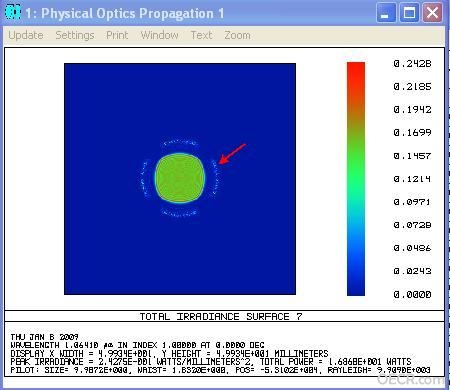Click the green beam spot center
Image resolution: width=450 pixels, height=390 pixels.
click(x=180, y=178)
